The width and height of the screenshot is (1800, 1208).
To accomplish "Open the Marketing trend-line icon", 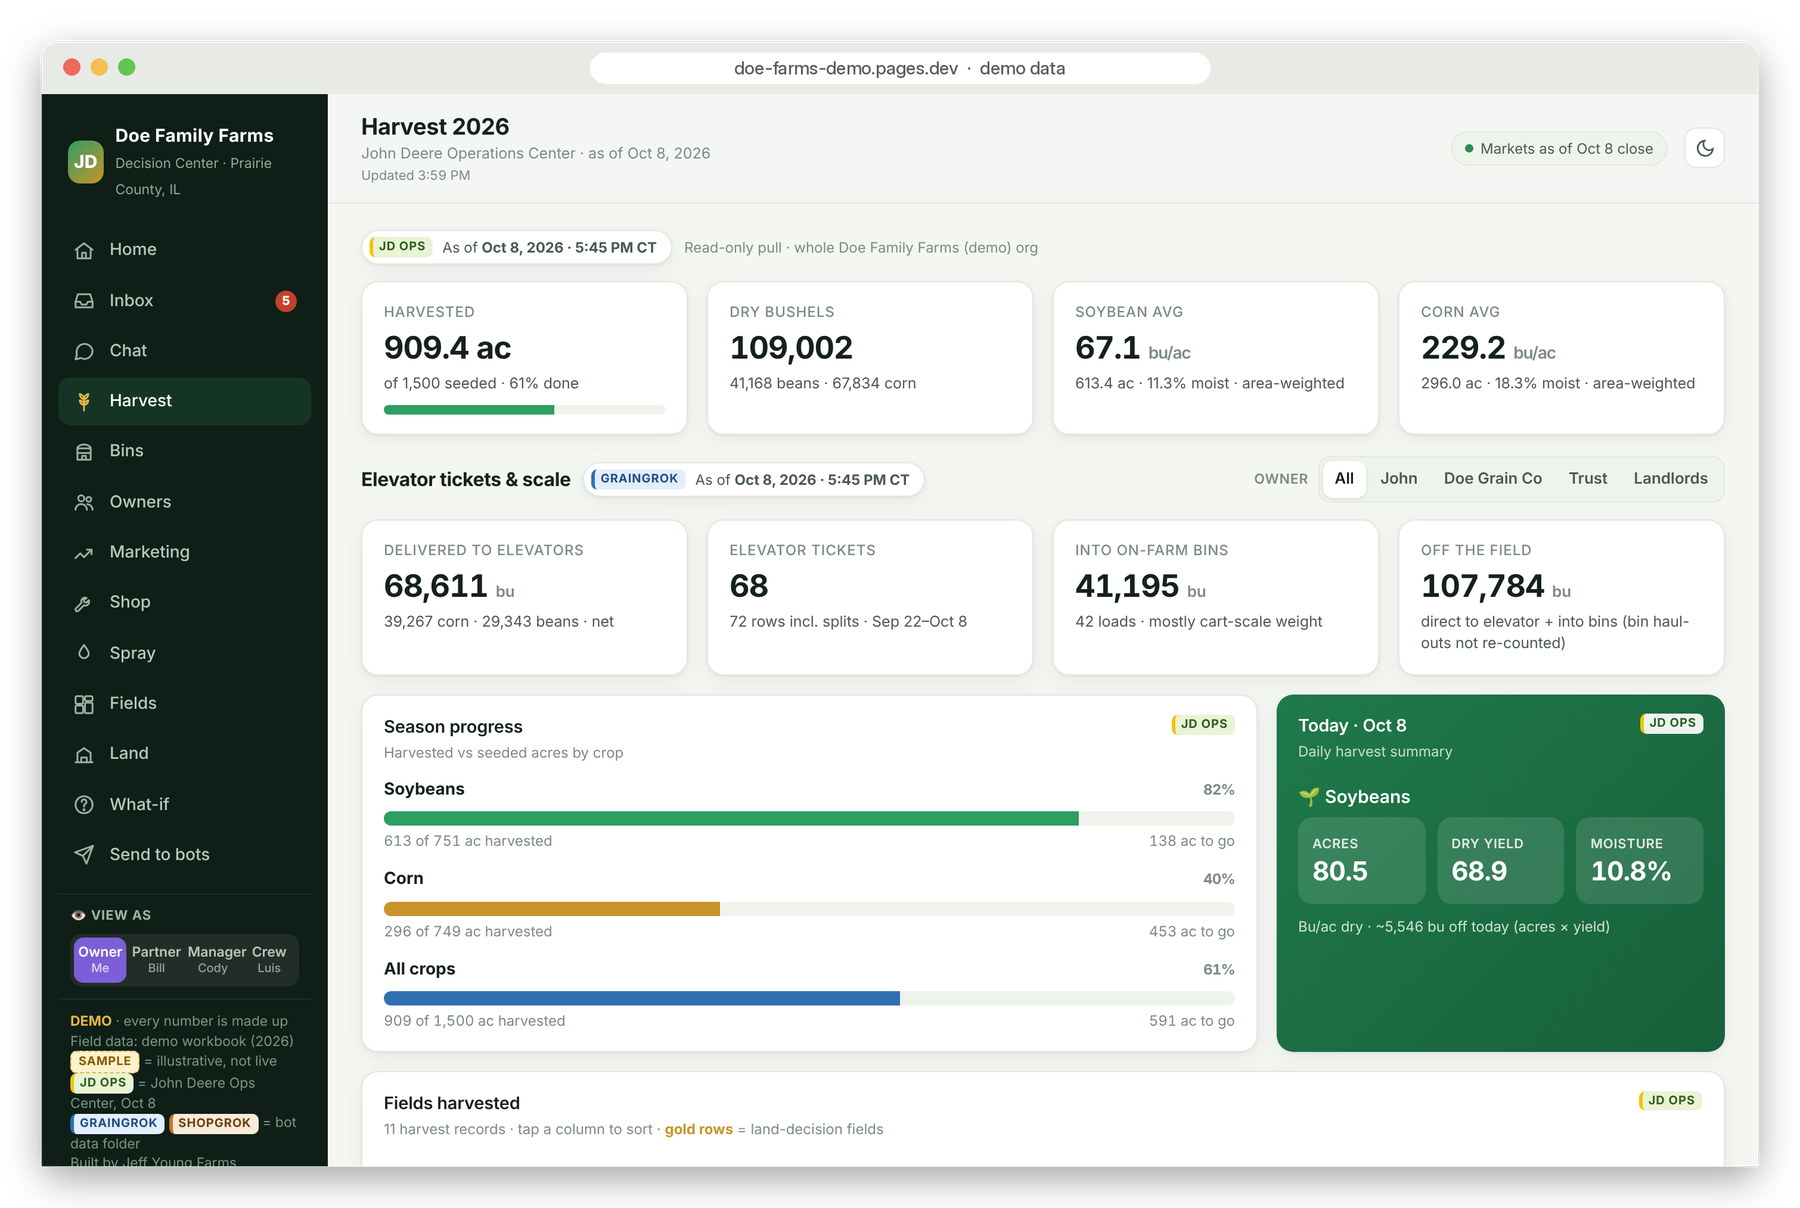I will click(x=84, y=552).
